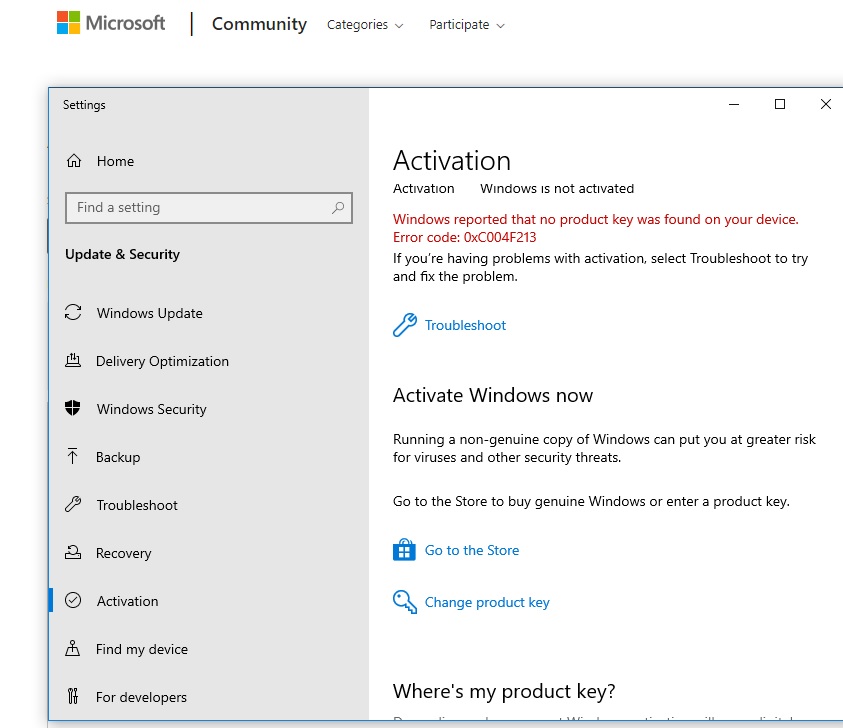Click the For developers tools icon

73,696
